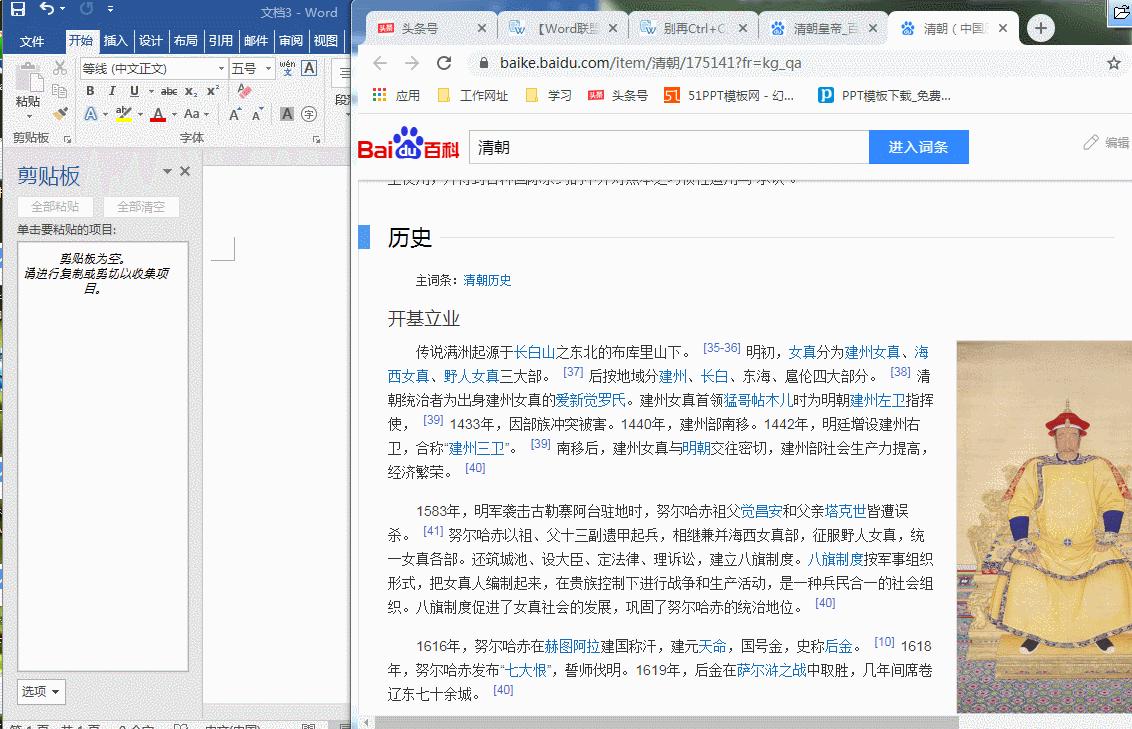Switch to the 插入 ribbon tab
The height and width of the screenshot is (729, 1132).
(x=114, y=40)
